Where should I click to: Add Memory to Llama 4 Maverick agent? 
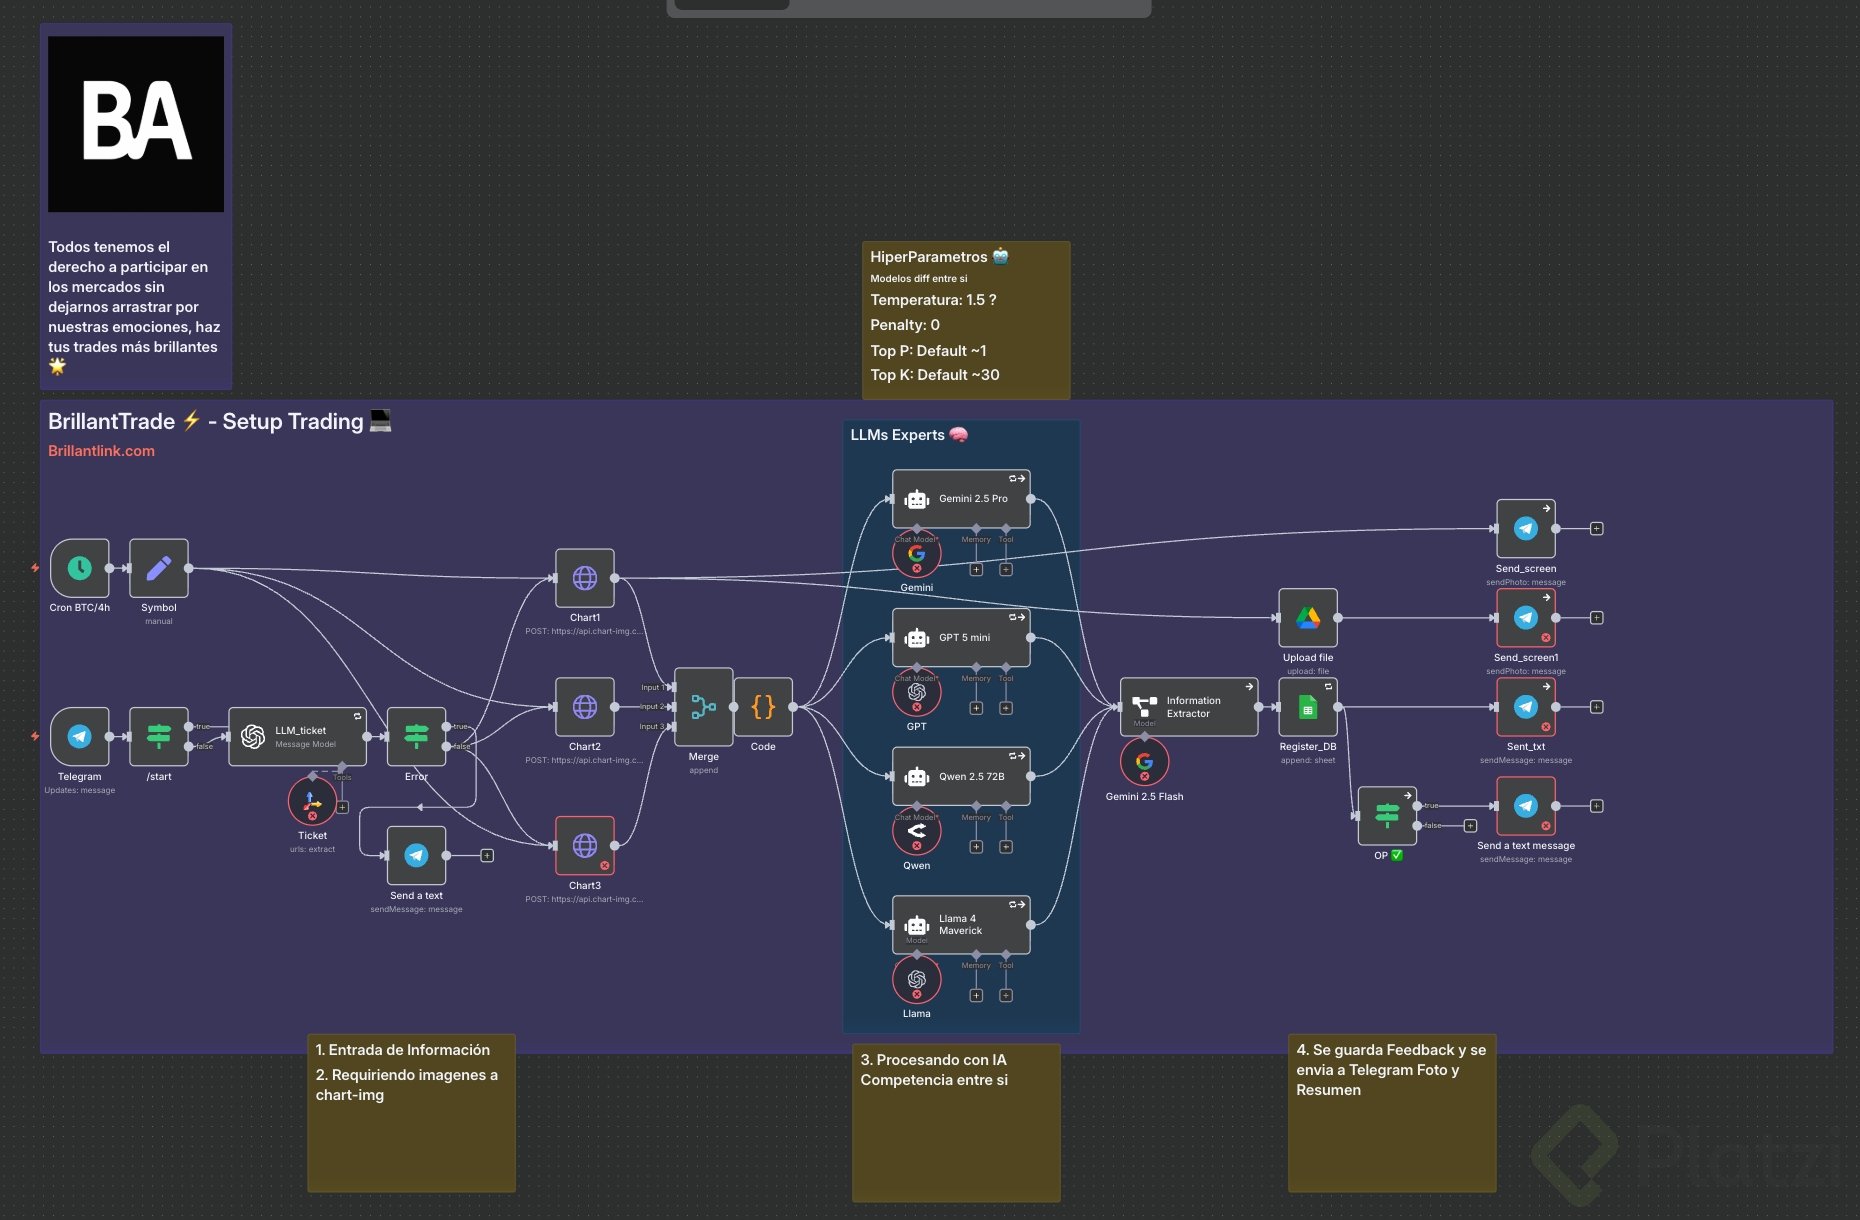[976, 996]
